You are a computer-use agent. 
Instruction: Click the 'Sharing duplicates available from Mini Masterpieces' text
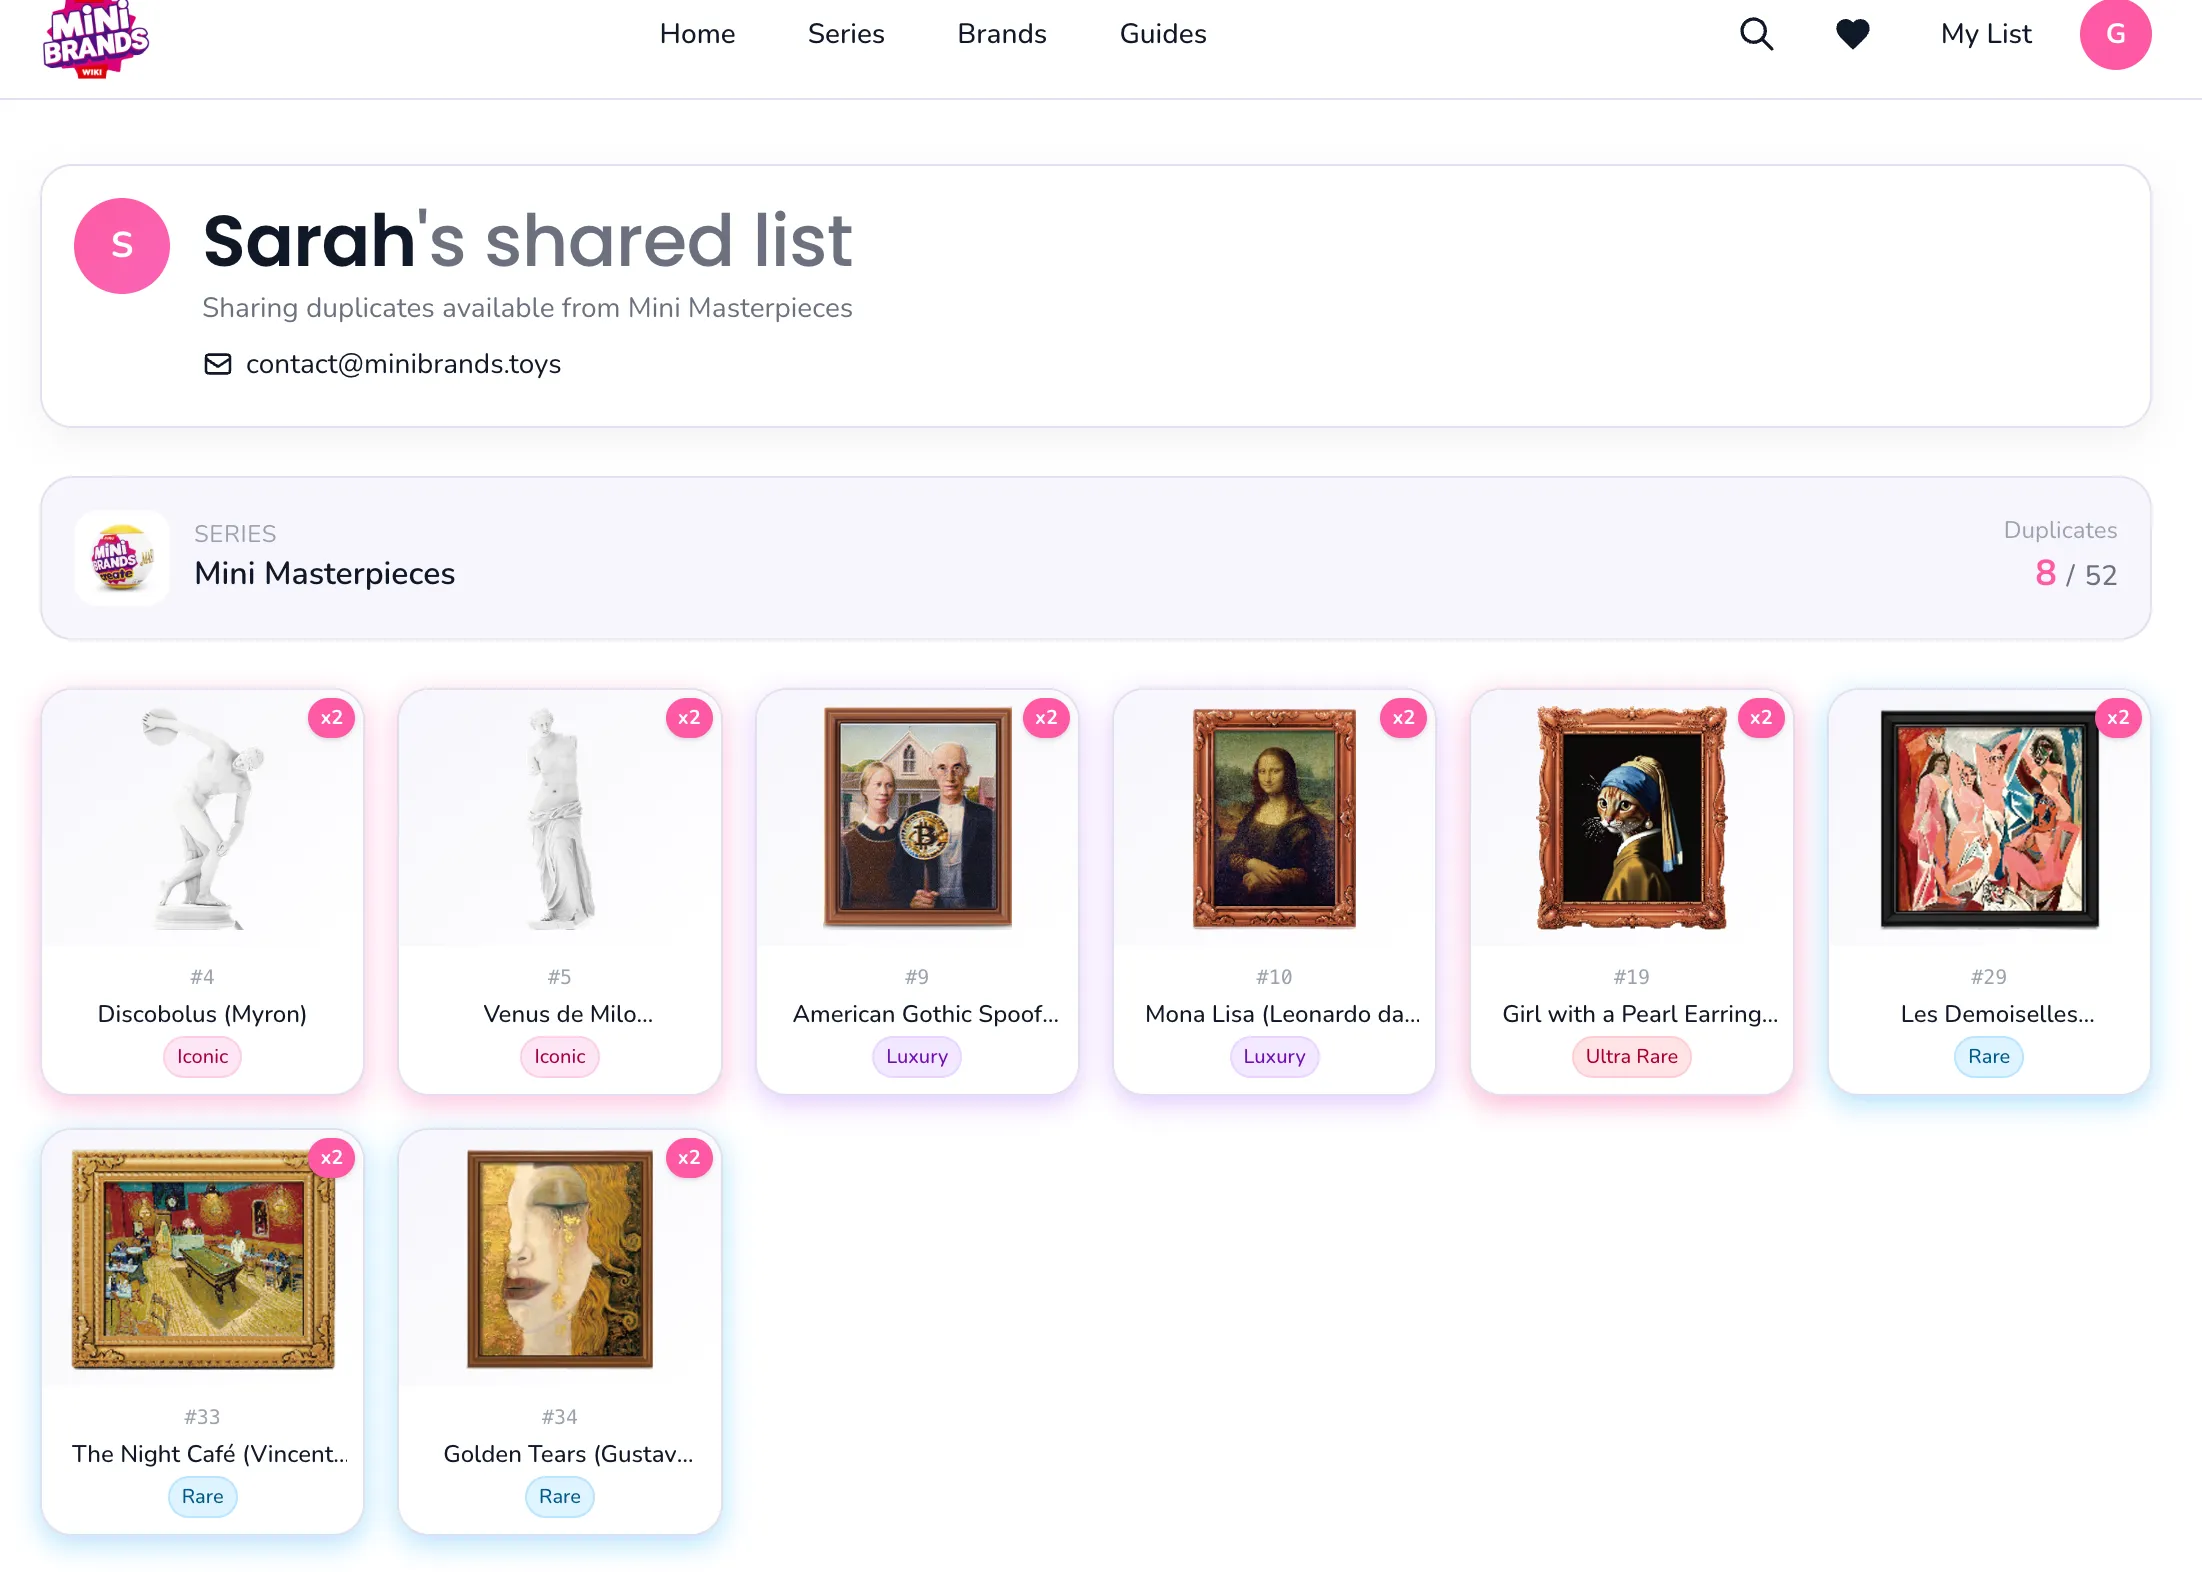(x=527, y=308)
